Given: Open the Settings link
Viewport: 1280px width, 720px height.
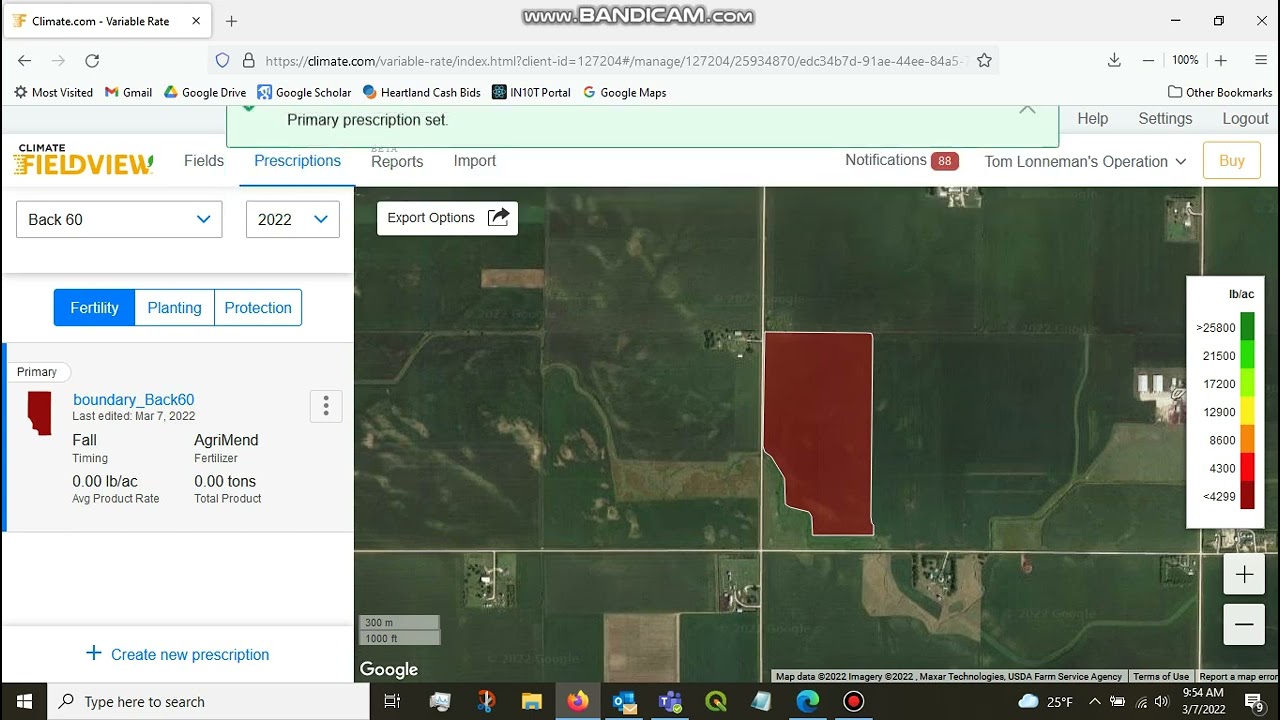Looking at the screenshot, I should (x=1165, y=118).
